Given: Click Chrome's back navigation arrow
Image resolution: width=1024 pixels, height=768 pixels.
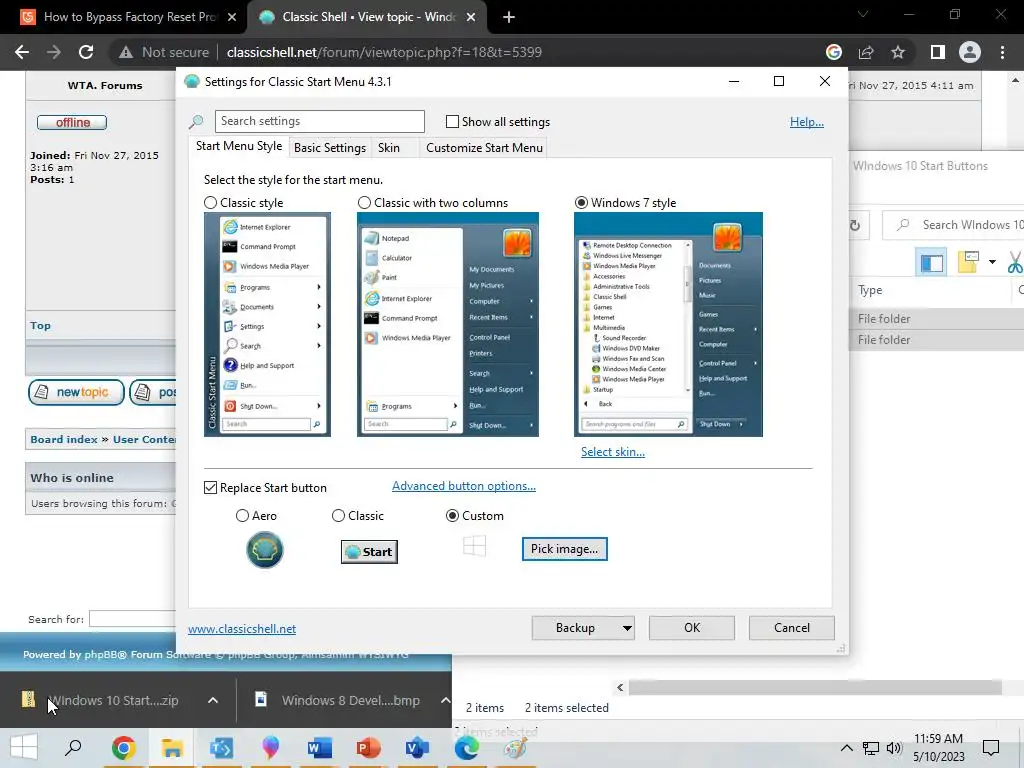Looking at the screenshot, I should tap(22, 52).
